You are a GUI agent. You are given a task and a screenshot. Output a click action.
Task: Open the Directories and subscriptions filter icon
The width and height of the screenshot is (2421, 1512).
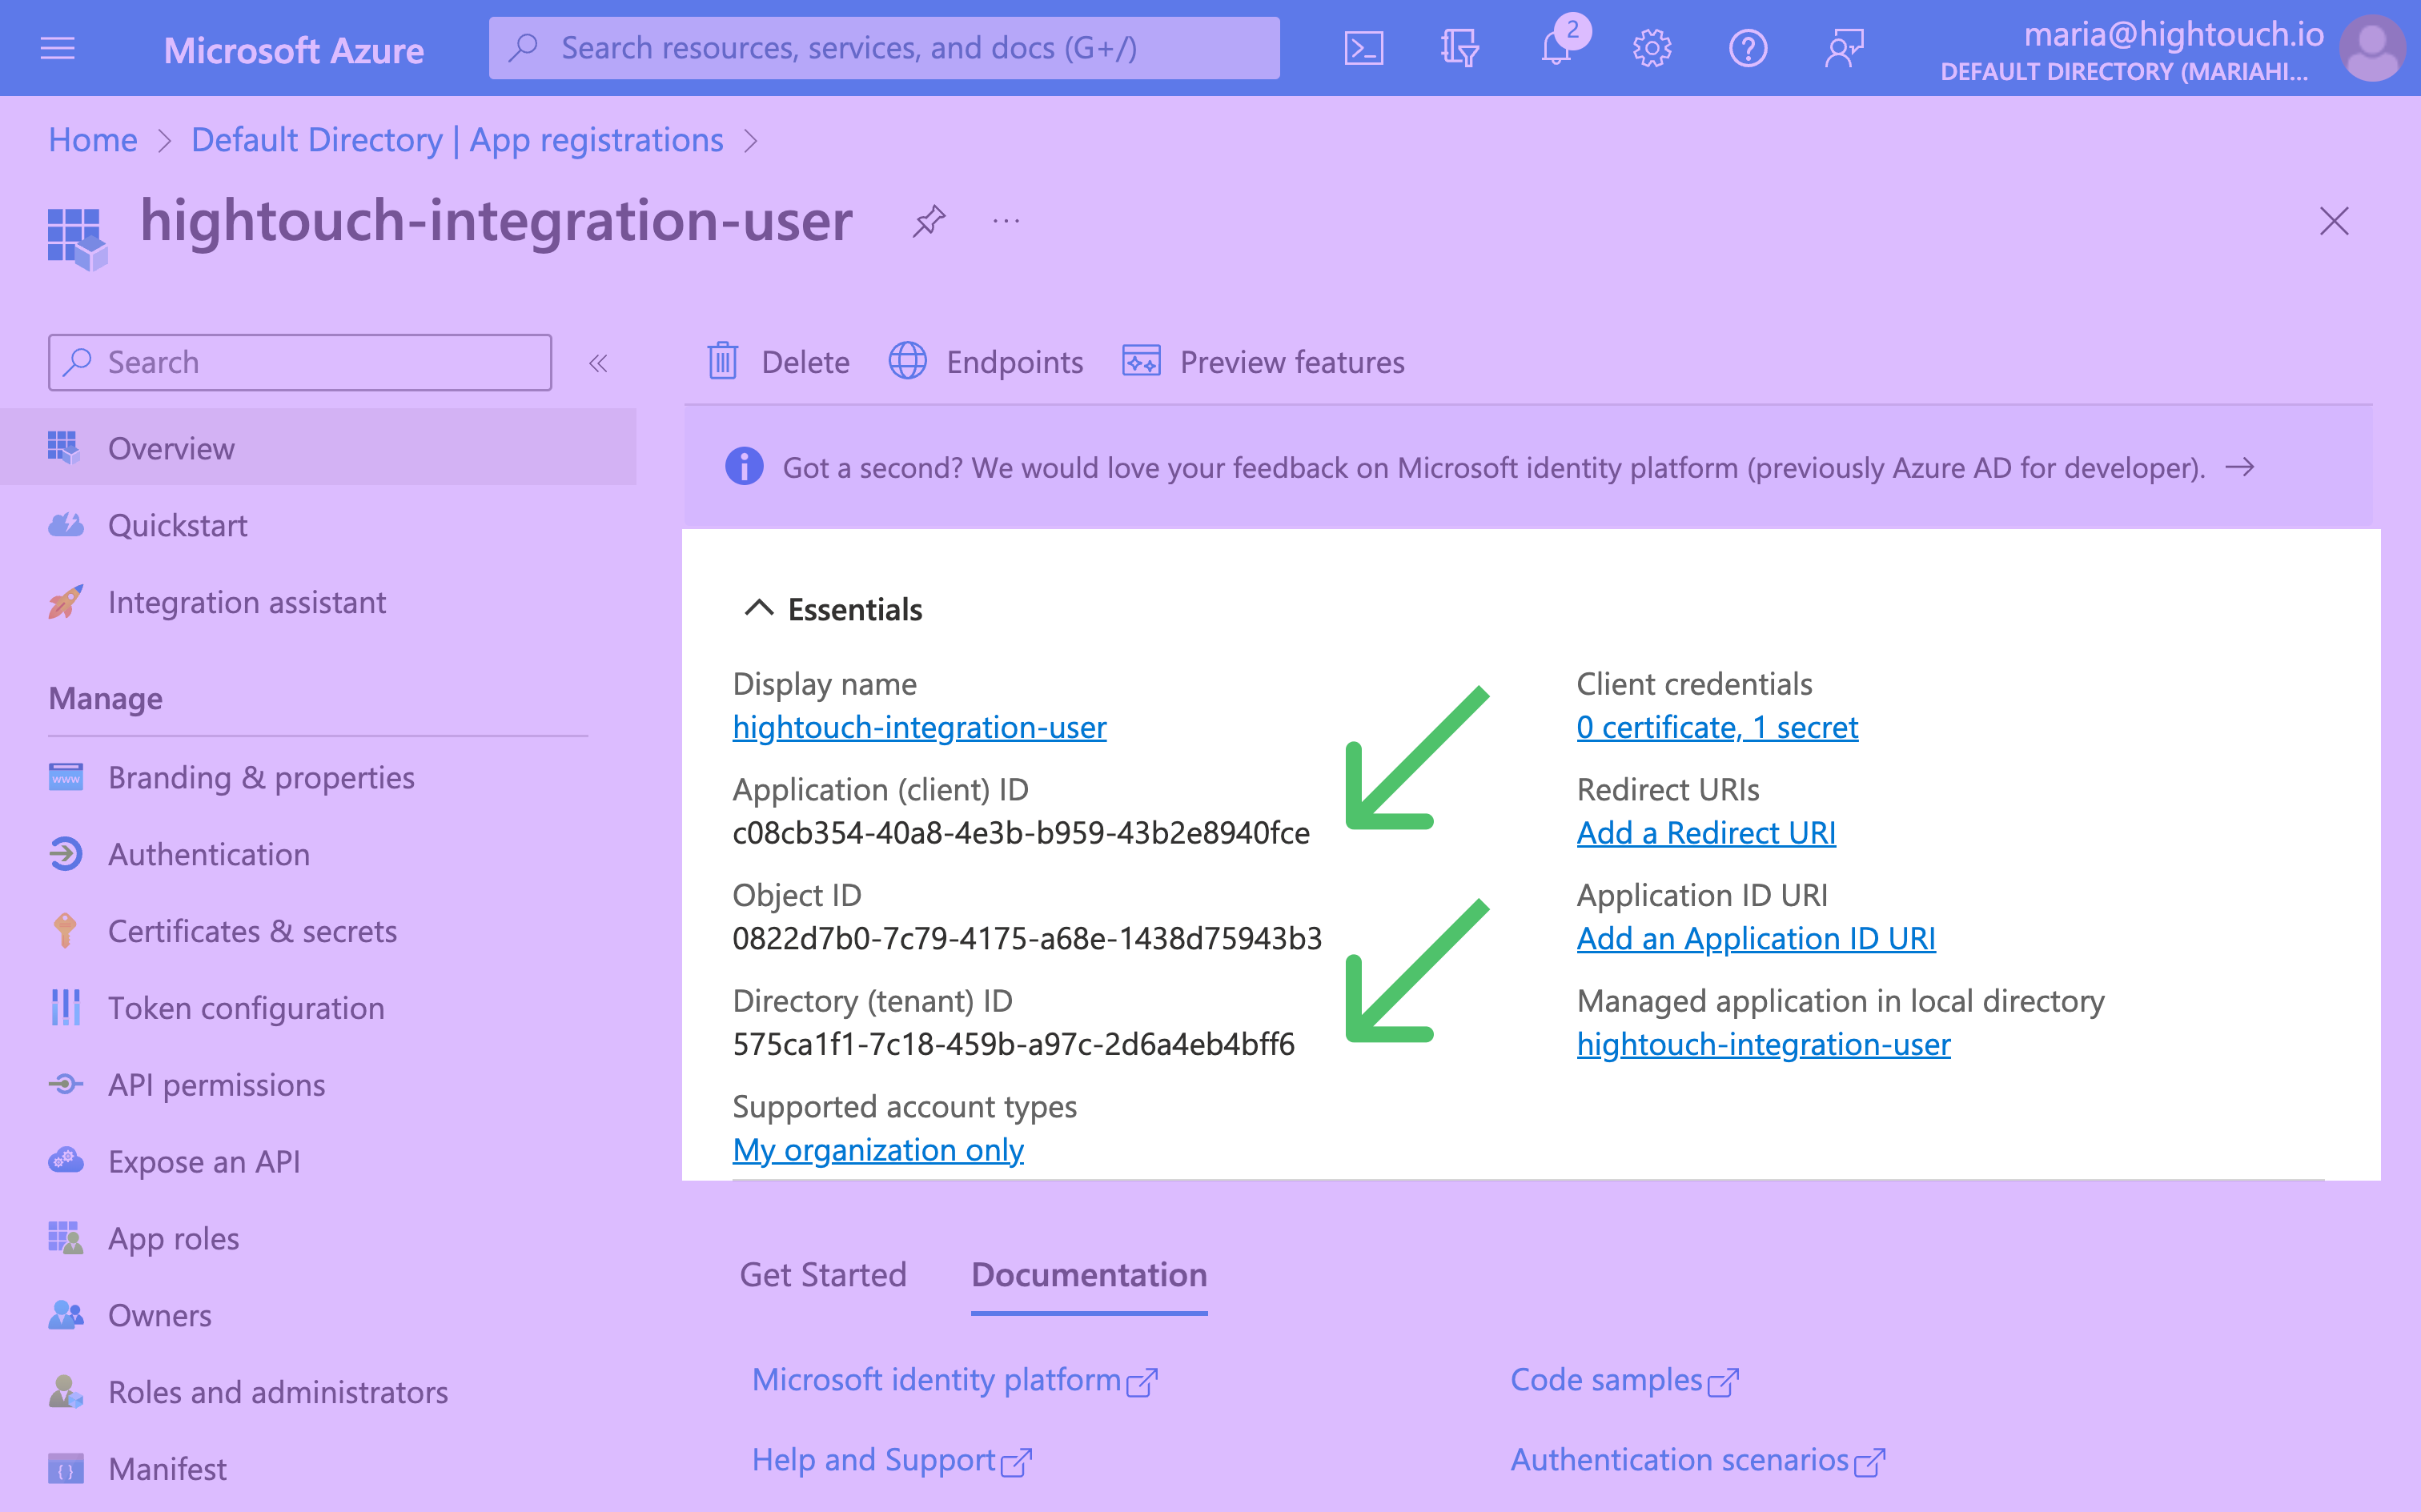coord(1459,48)
